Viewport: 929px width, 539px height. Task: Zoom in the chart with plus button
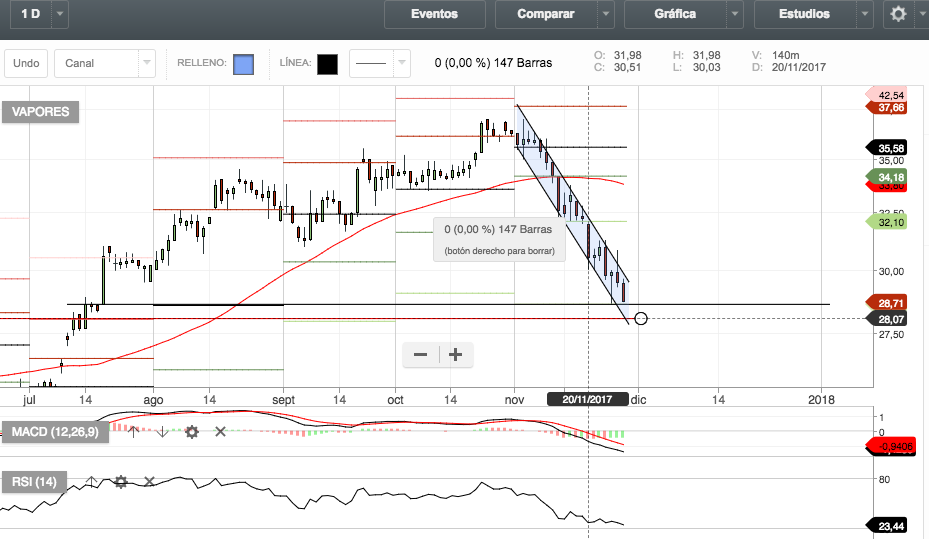click(x=455, y=354)
